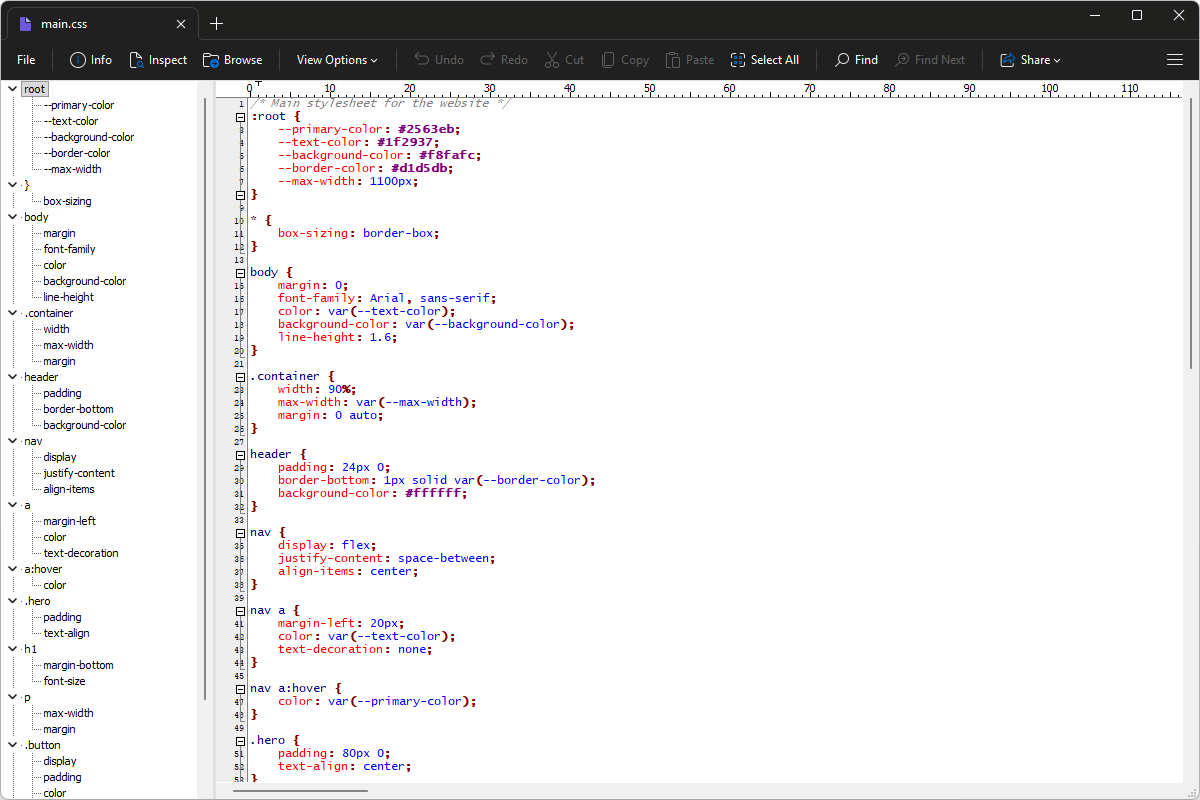
Task: Select margin-left in tree
Action: point(69,521)
